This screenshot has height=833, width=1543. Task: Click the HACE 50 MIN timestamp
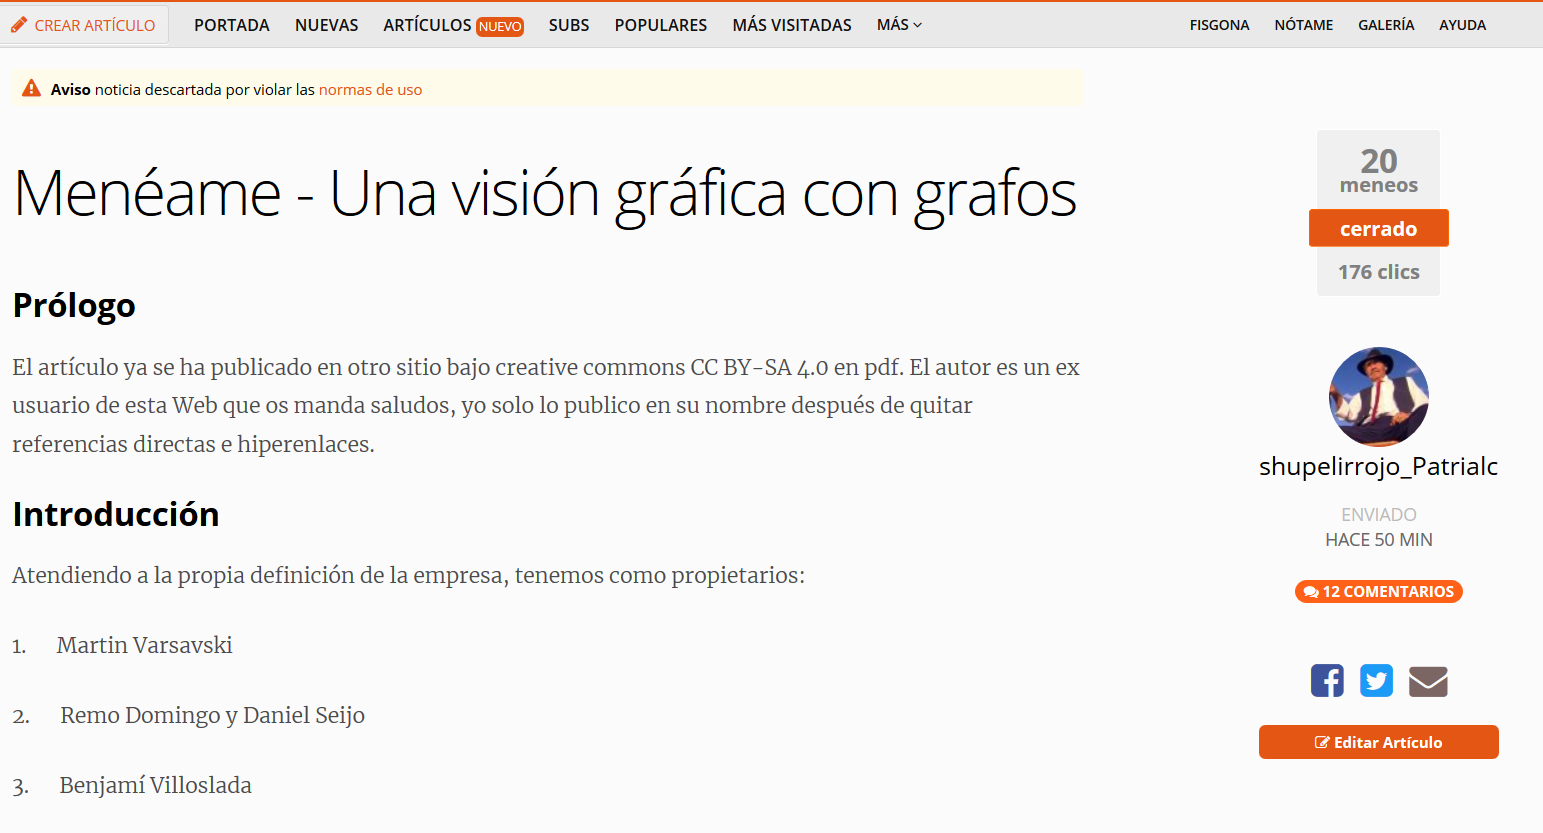(x=1378, y=540)
